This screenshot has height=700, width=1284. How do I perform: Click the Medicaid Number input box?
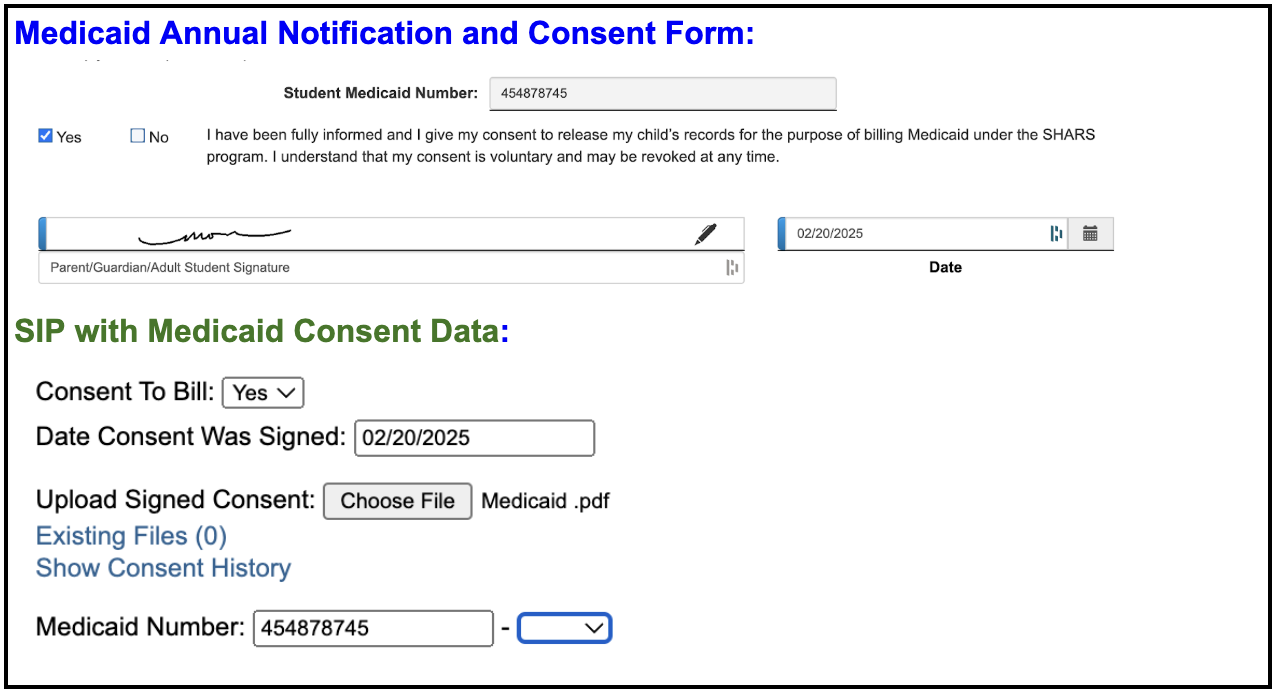tap(372, 627)
